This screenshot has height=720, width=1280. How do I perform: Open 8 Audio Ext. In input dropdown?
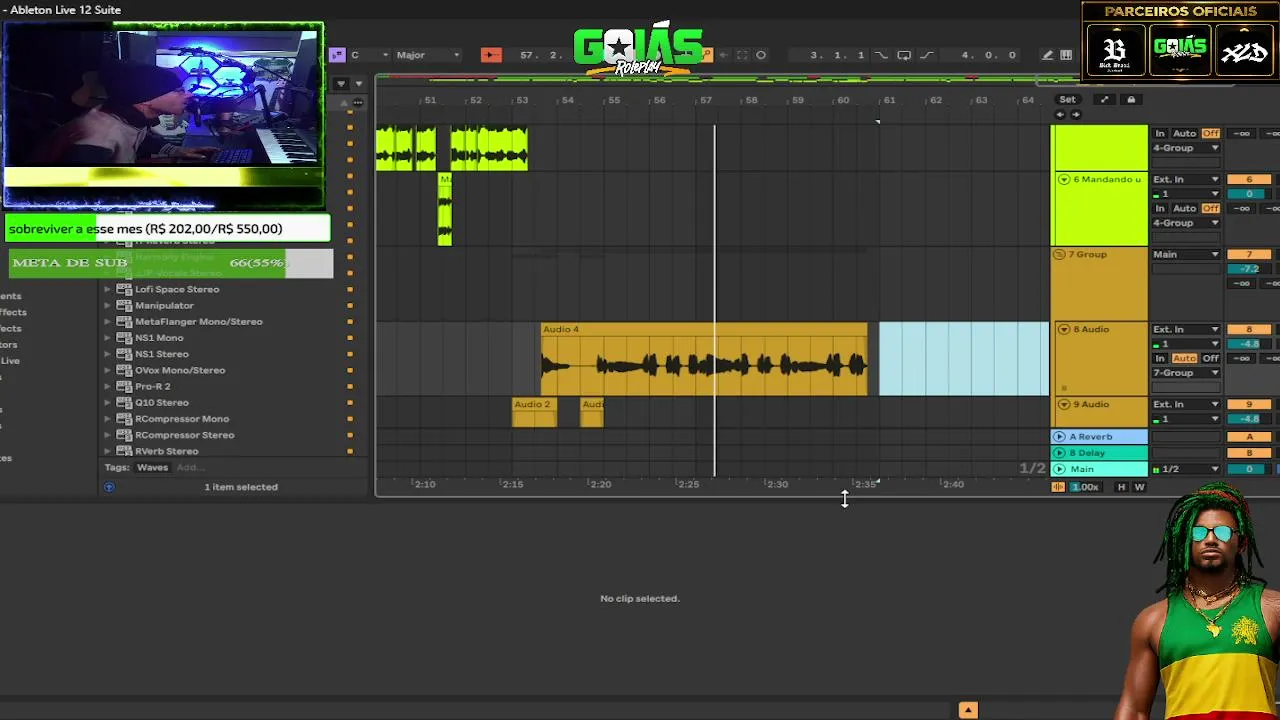[1186, 330]
